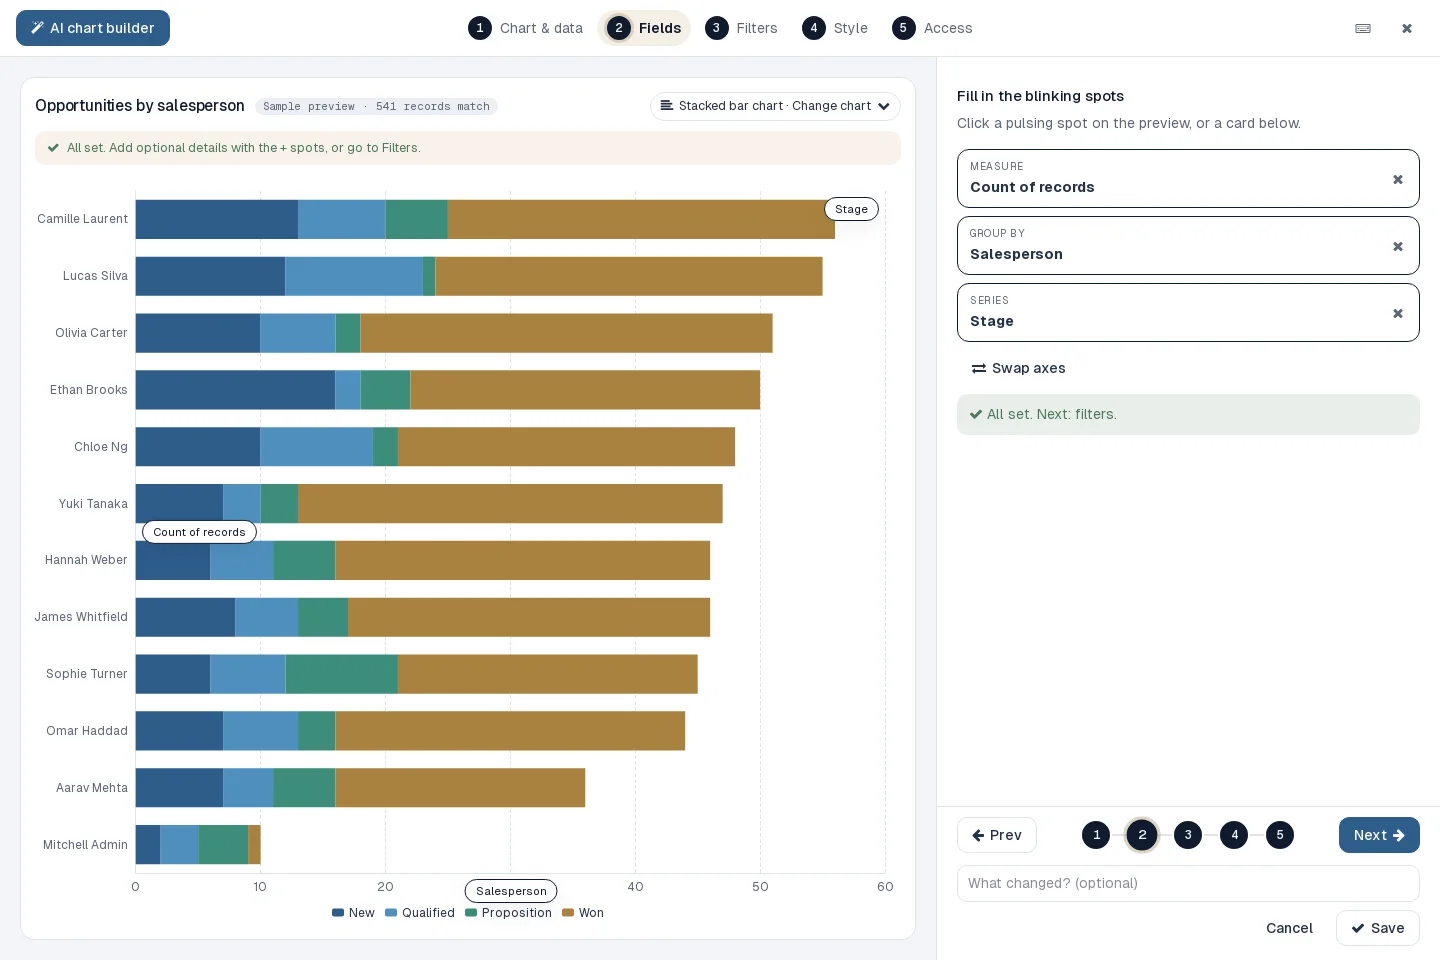Viewport: 1440px width, 960px height.
Task: Click the Stage spot on the chart
Action: pyautogui.click(x=851, y=209)
